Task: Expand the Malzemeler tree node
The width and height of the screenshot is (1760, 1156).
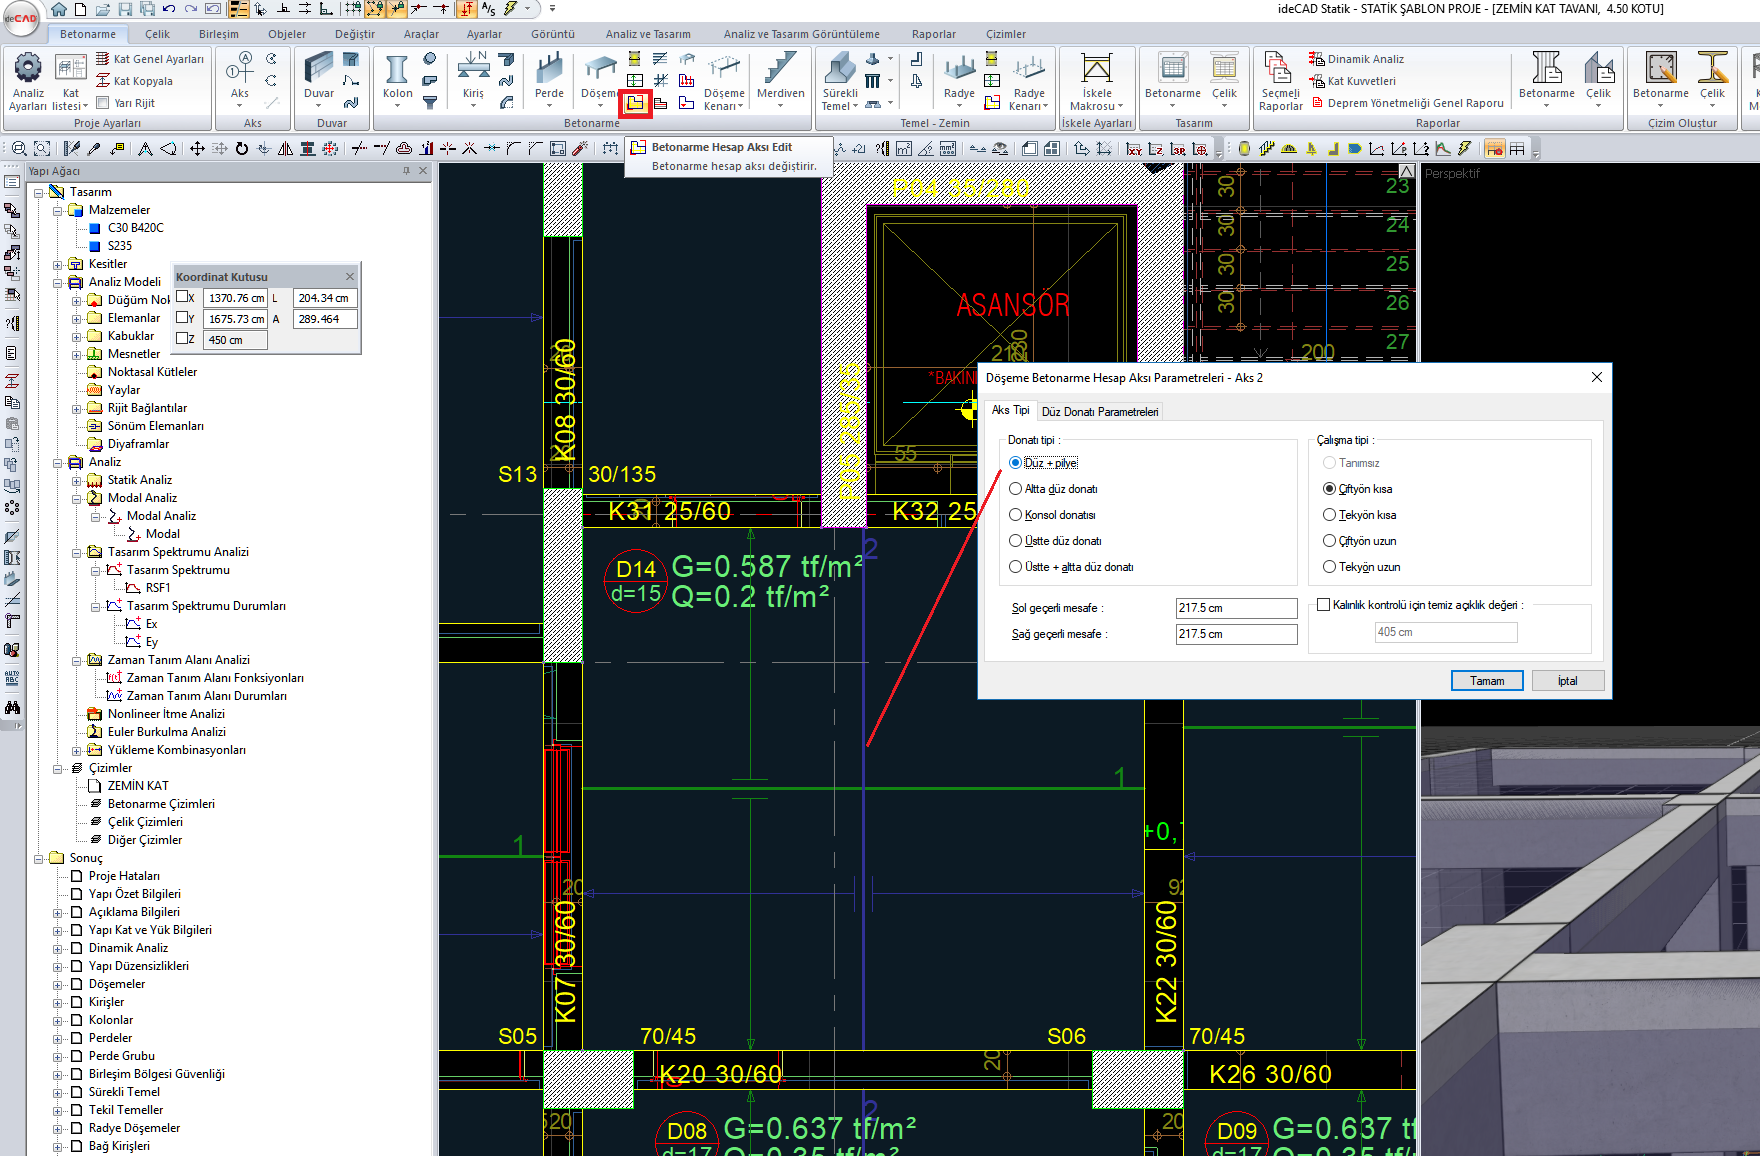Action: point(58,210)
